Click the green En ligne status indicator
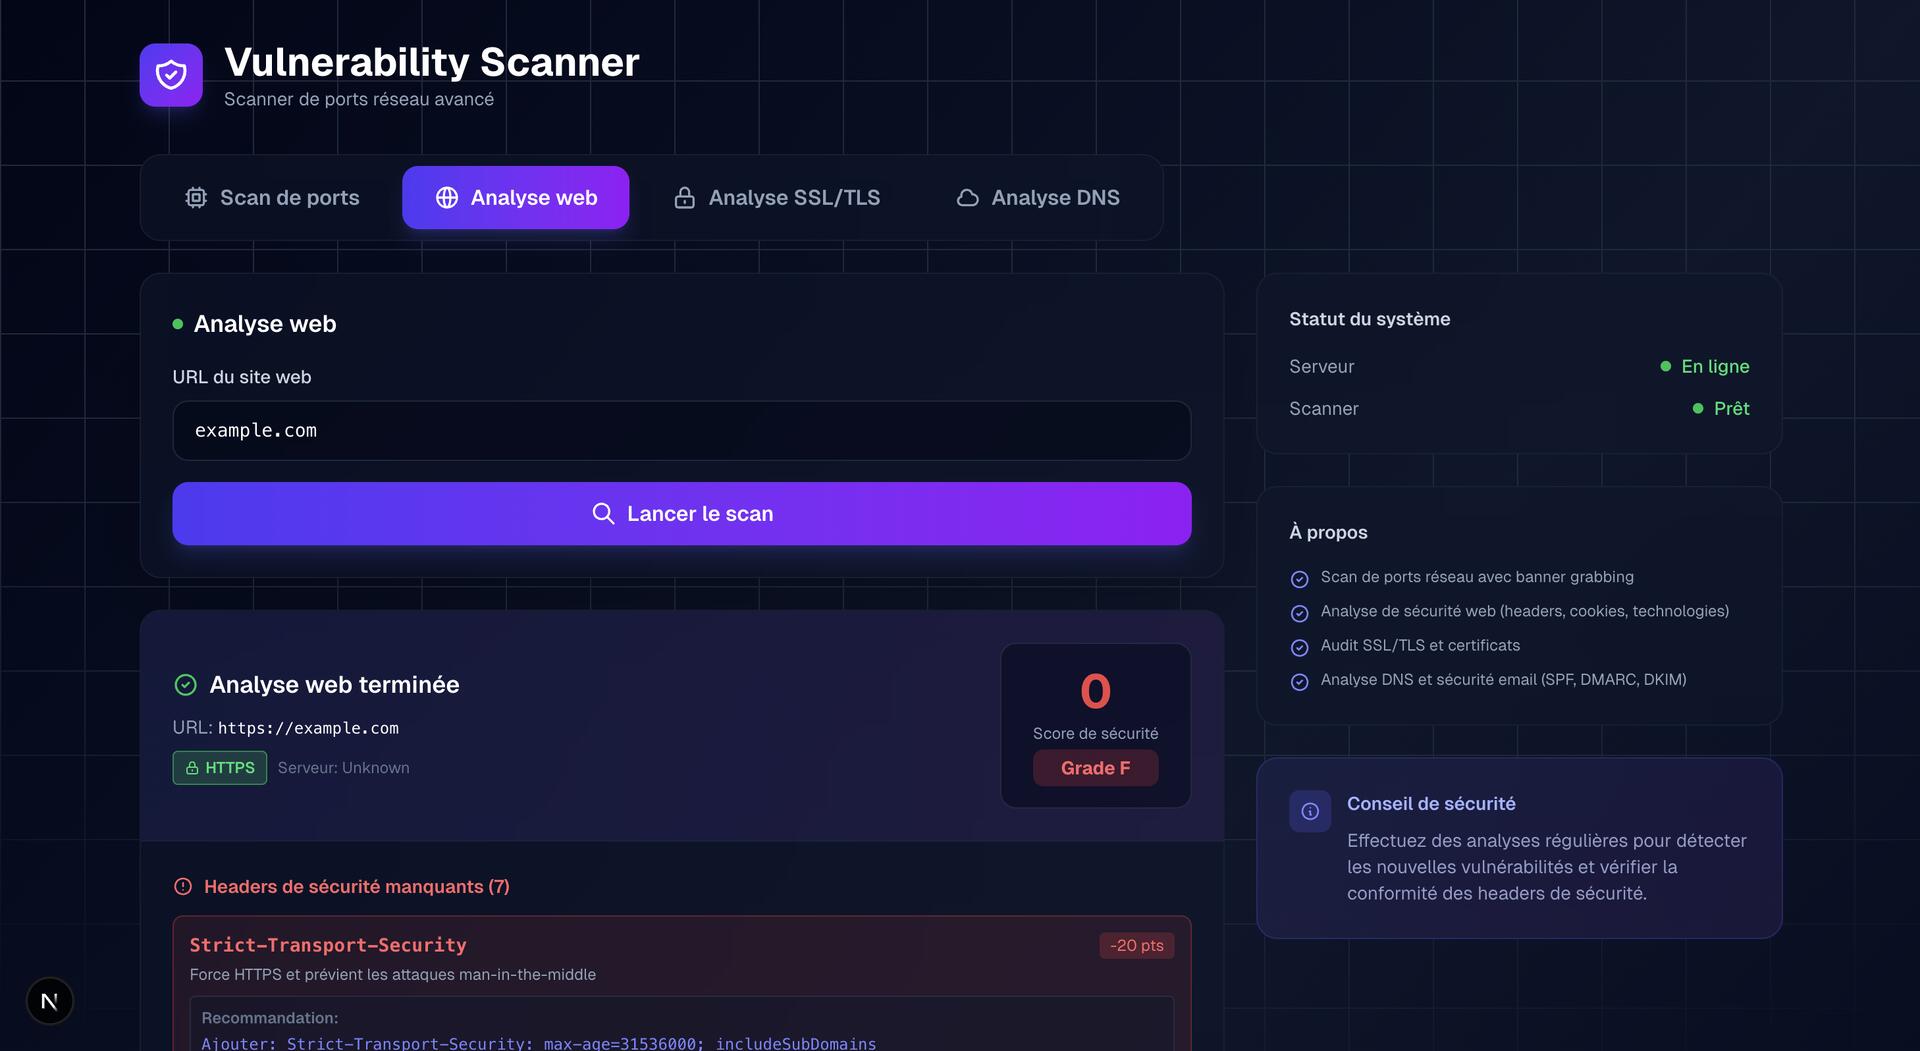 pos(1705,366)
